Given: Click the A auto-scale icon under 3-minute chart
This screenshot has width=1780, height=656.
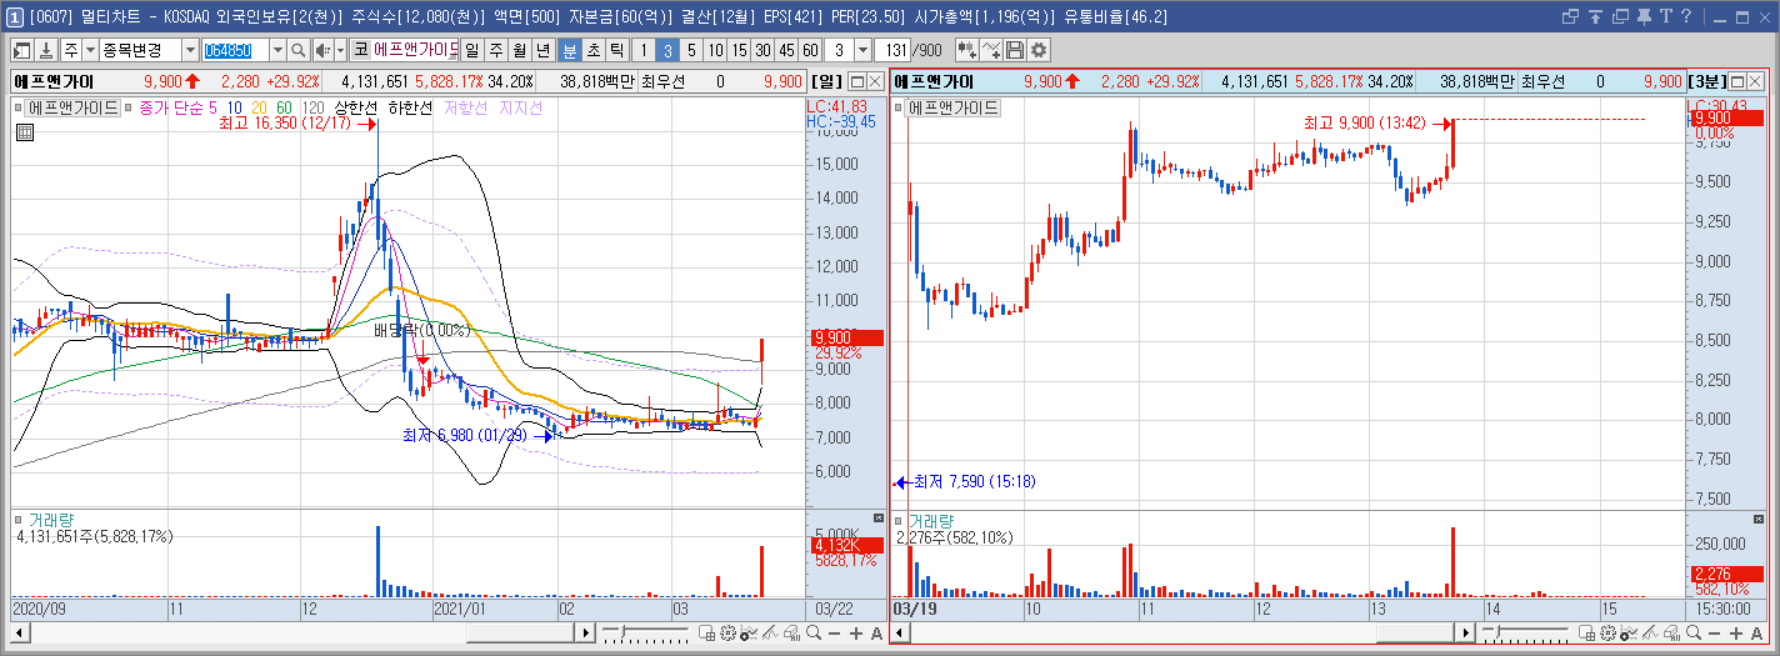Looking at the screenshot, I should (x=1757, y=633).
